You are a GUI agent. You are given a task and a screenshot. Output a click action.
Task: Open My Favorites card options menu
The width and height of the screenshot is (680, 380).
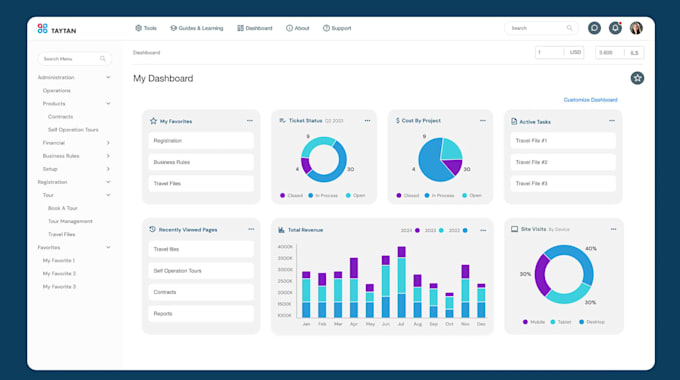point(250,121)
